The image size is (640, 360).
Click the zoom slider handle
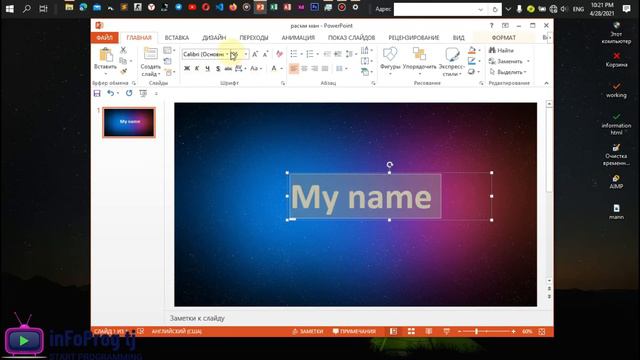(x=476, y=331)
